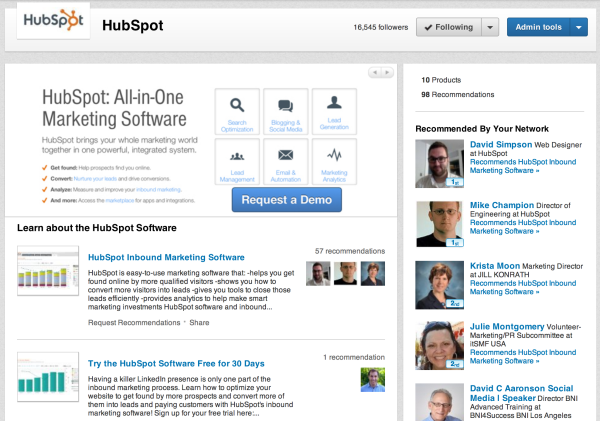The image size is (600, 421).
Task: Click the Request a Demo button
Action: [287, 200]
